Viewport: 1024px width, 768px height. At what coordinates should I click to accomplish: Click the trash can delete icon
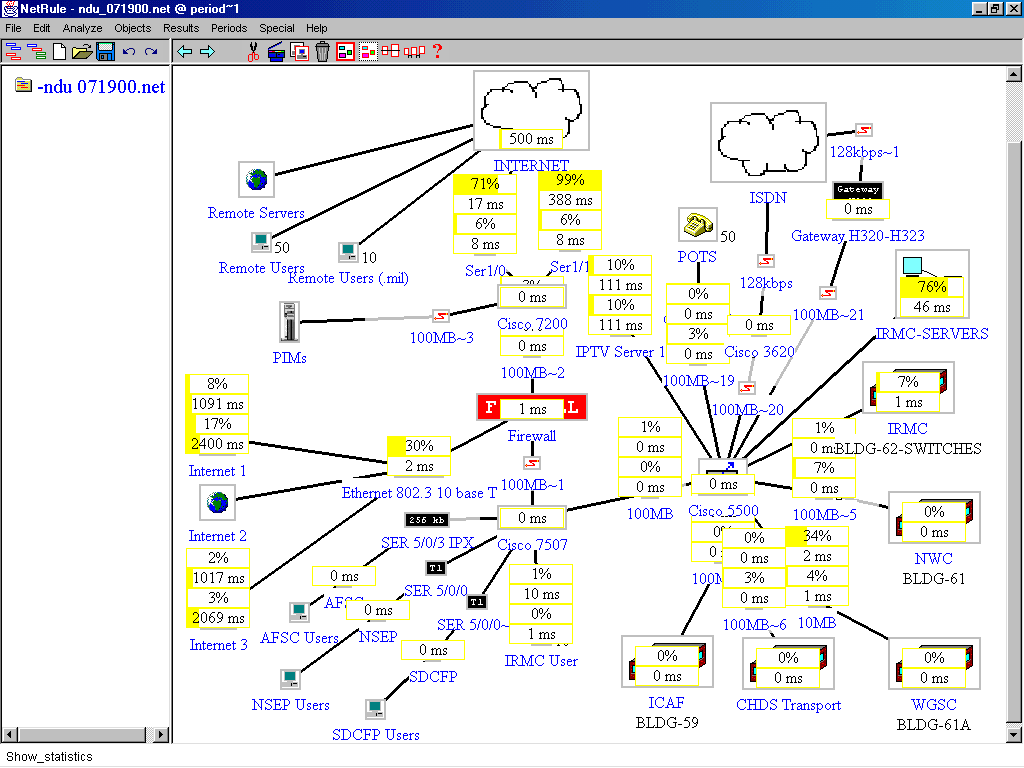coord(322,51)
